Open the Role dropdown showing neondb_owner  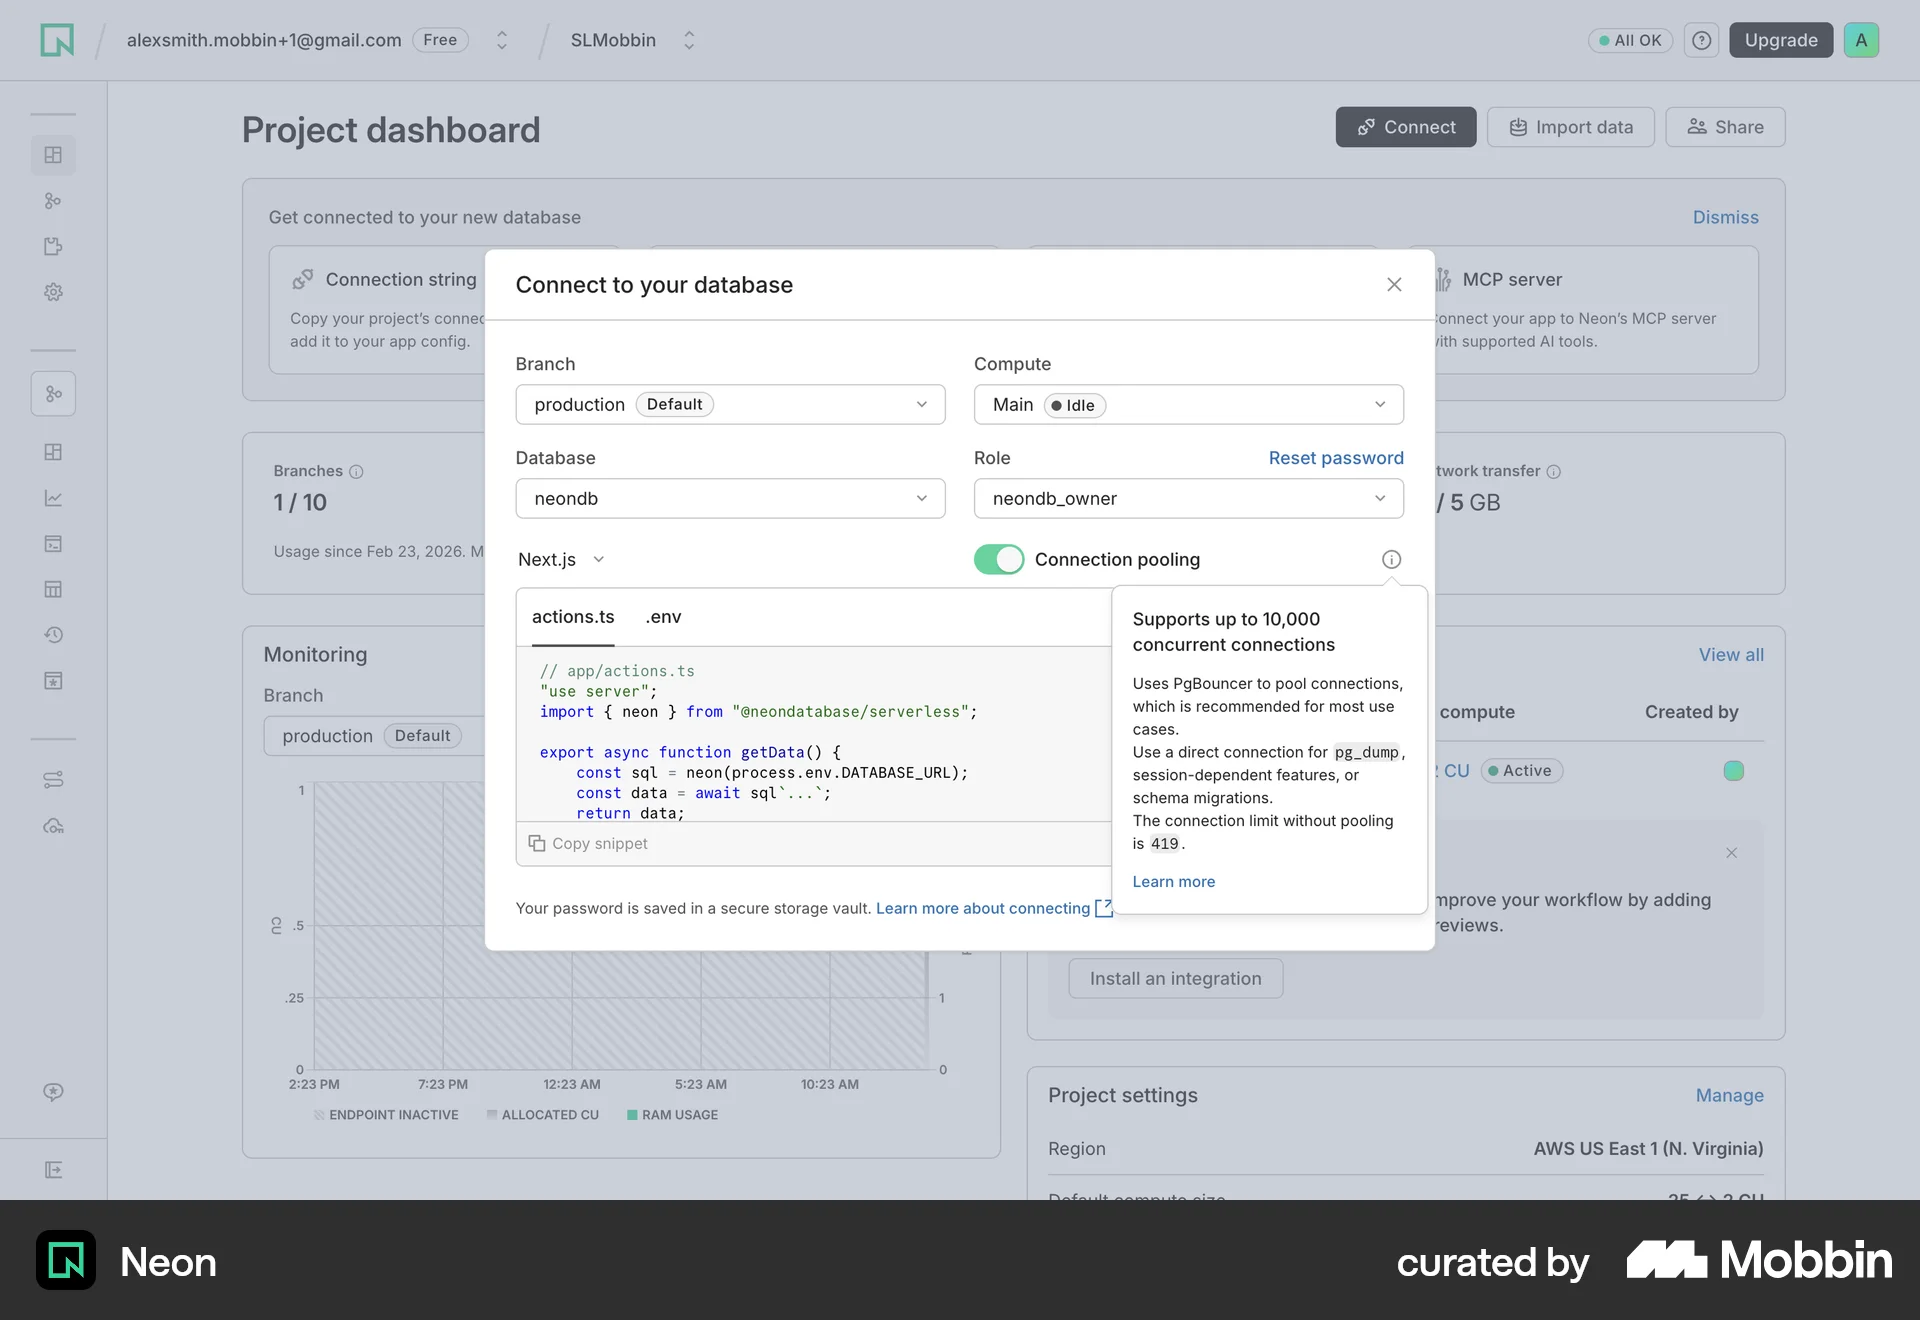pos(1188,498)
